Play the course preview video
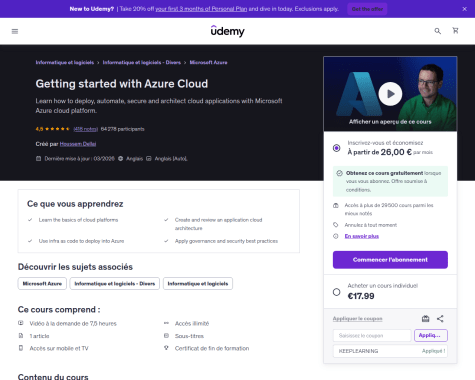Screen dimensions: 475x380 pyautogui.click(x=390, y=94)
